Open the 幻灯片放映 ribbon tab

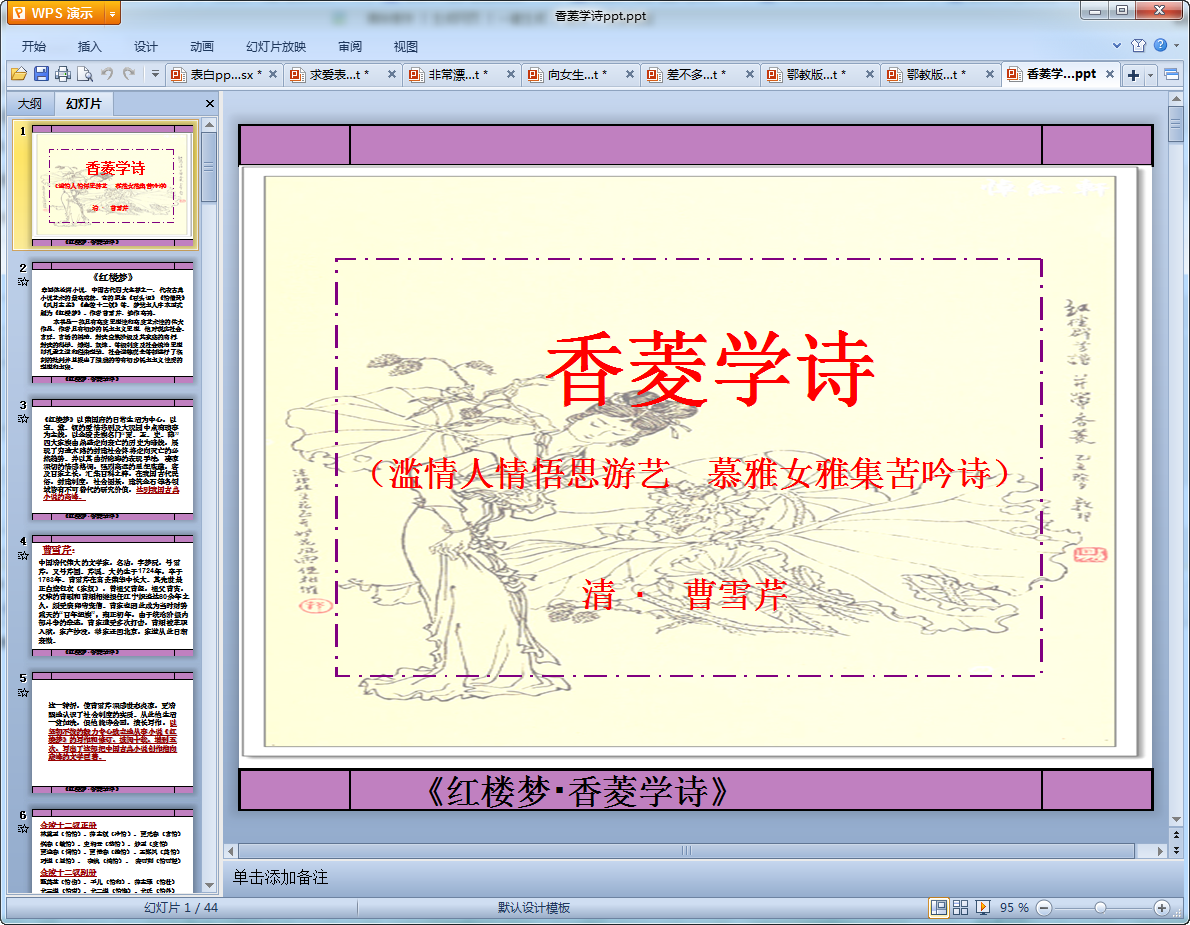276,46
